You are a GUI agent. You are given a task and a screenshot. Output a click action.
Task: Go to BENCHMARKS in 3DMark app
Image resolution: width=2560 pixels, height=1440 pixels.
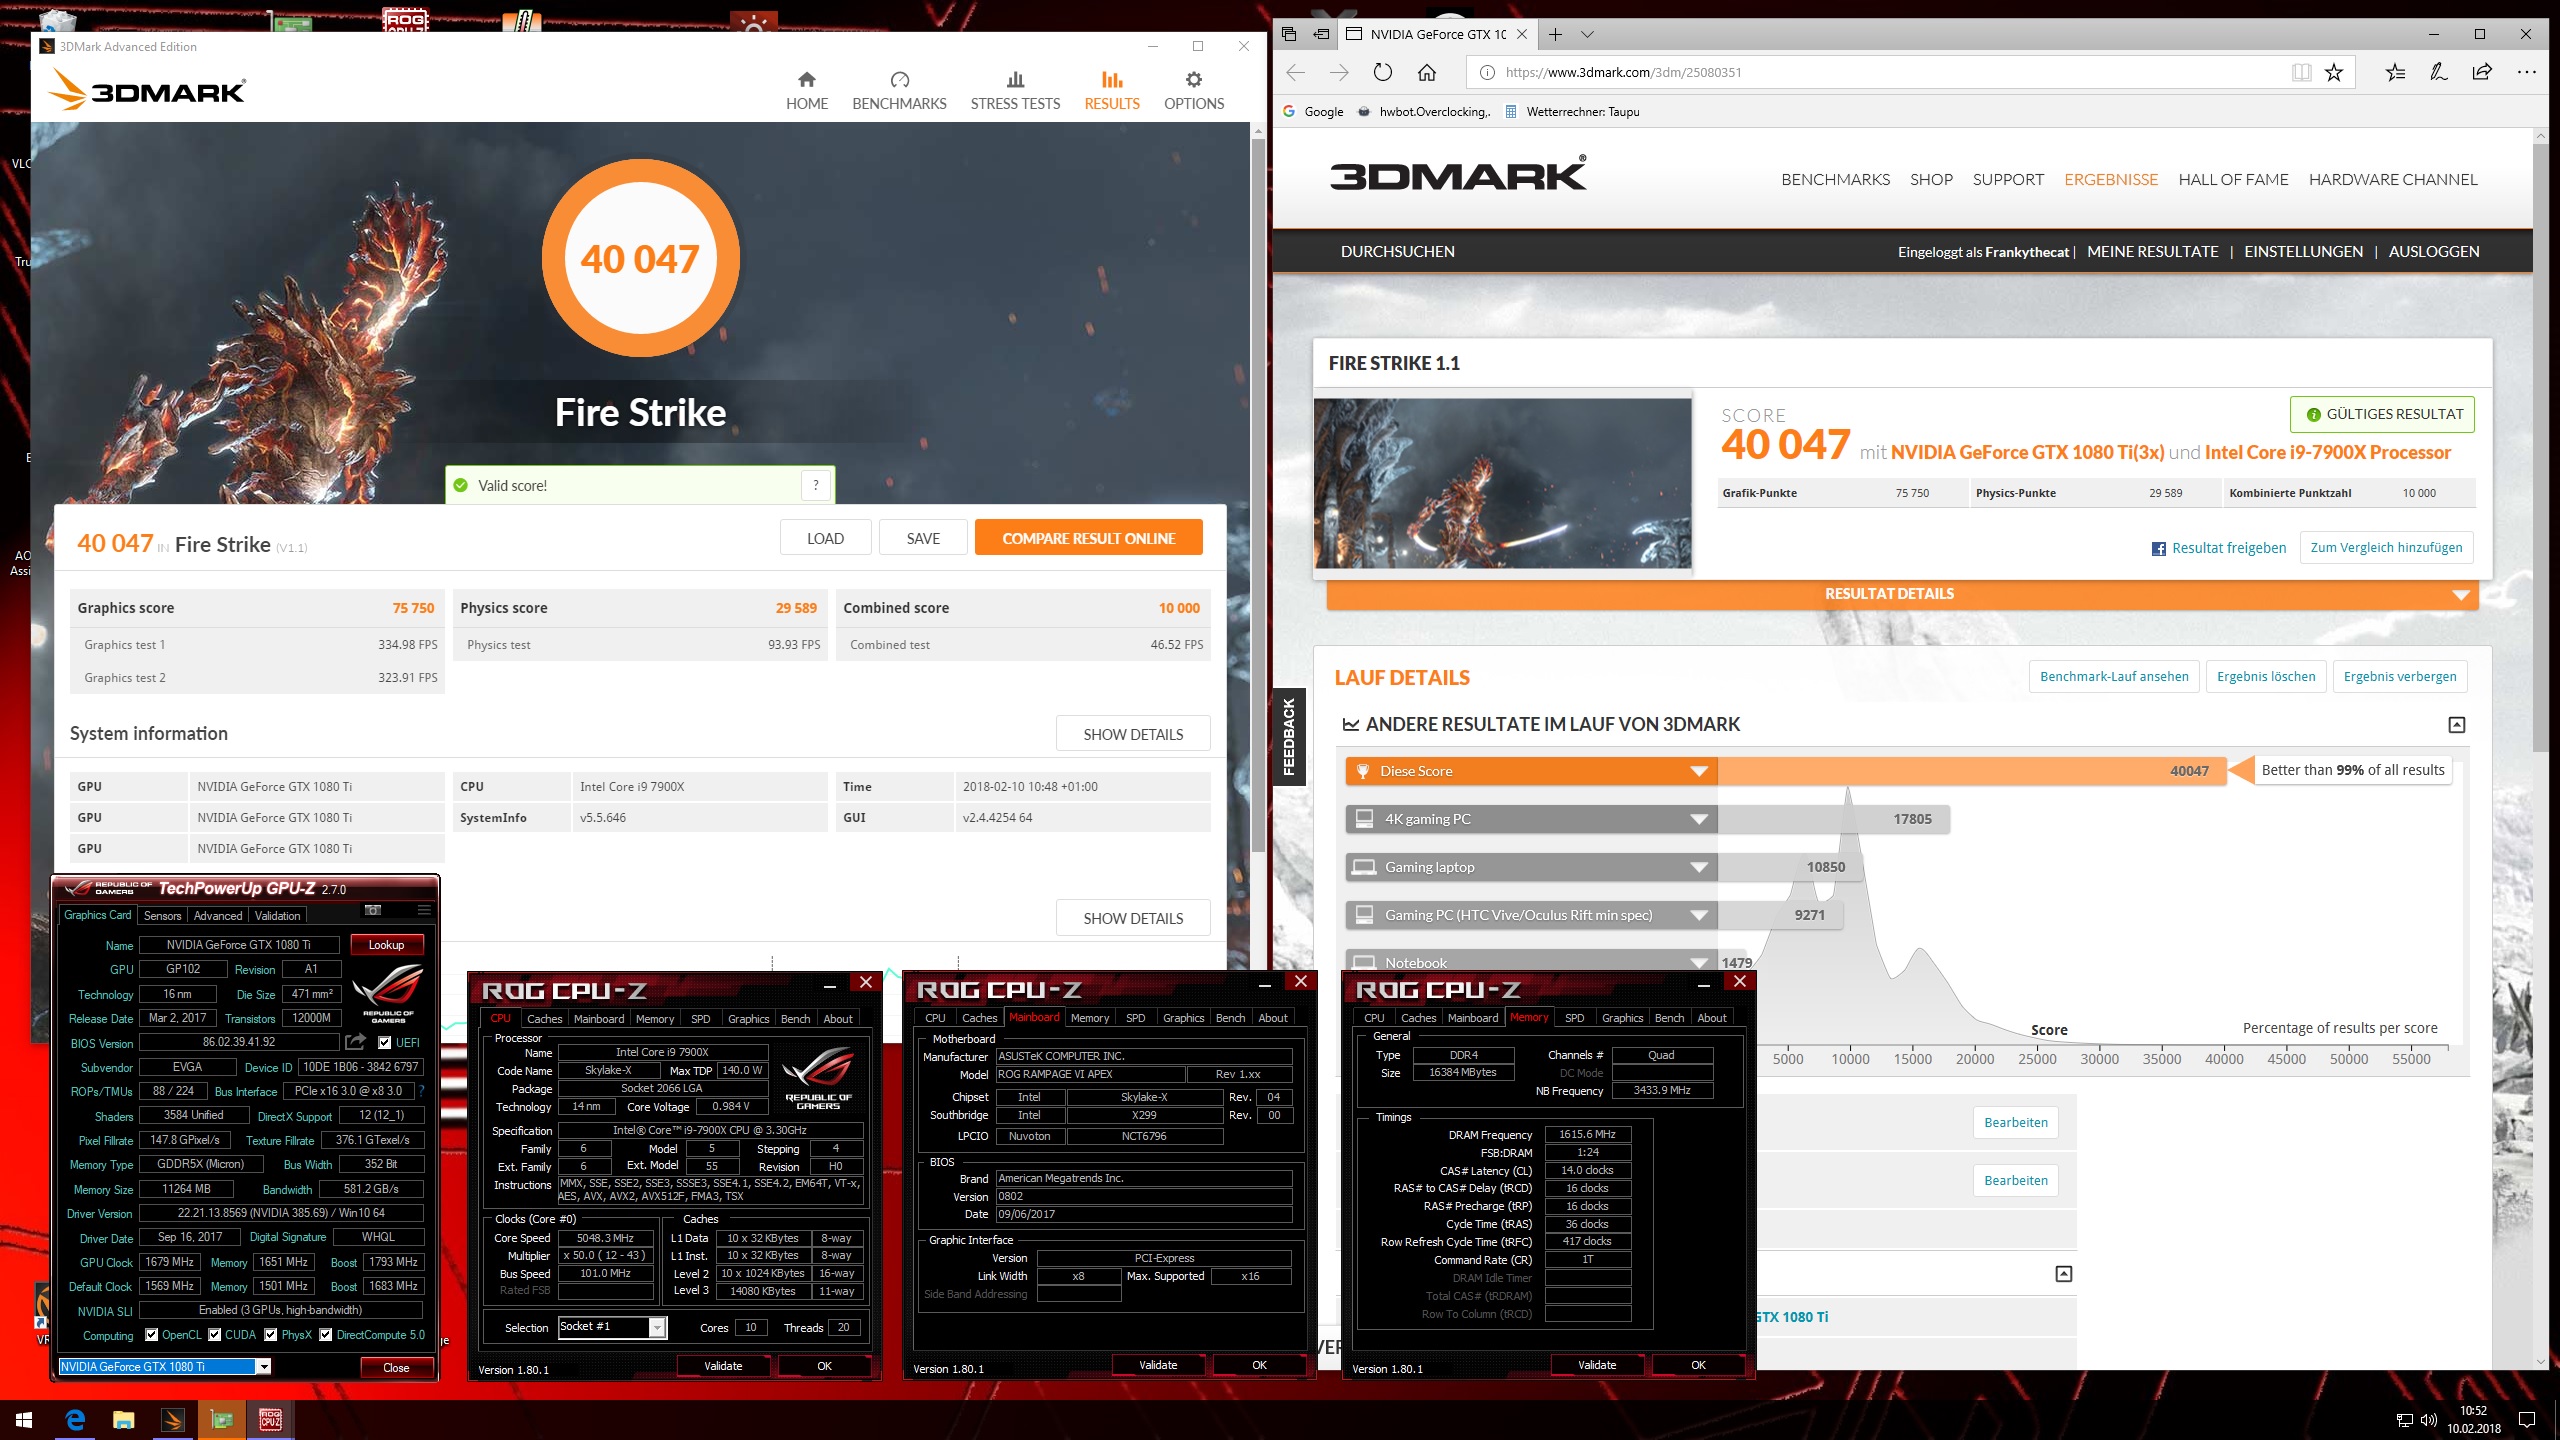(x=899, y=90)
